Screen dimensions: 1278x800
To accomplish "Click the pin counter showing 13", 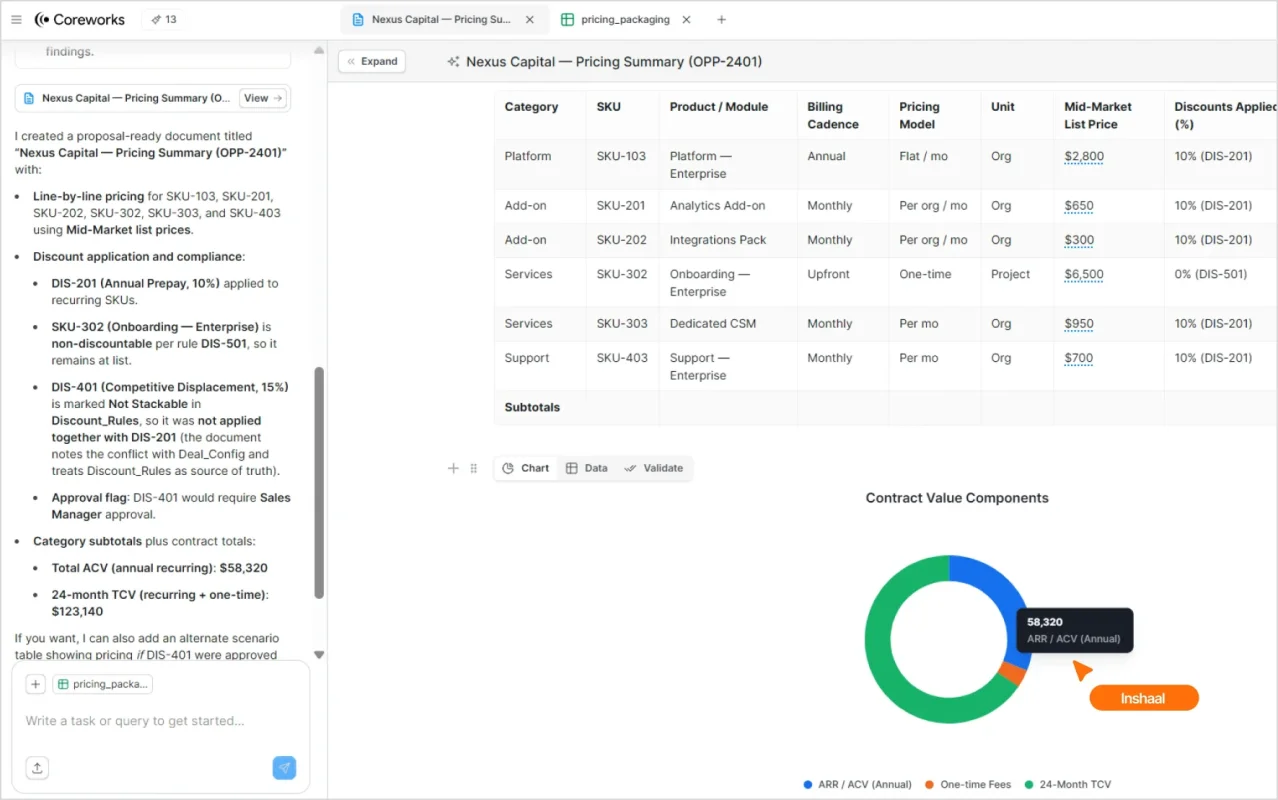I will pos(163,19).
